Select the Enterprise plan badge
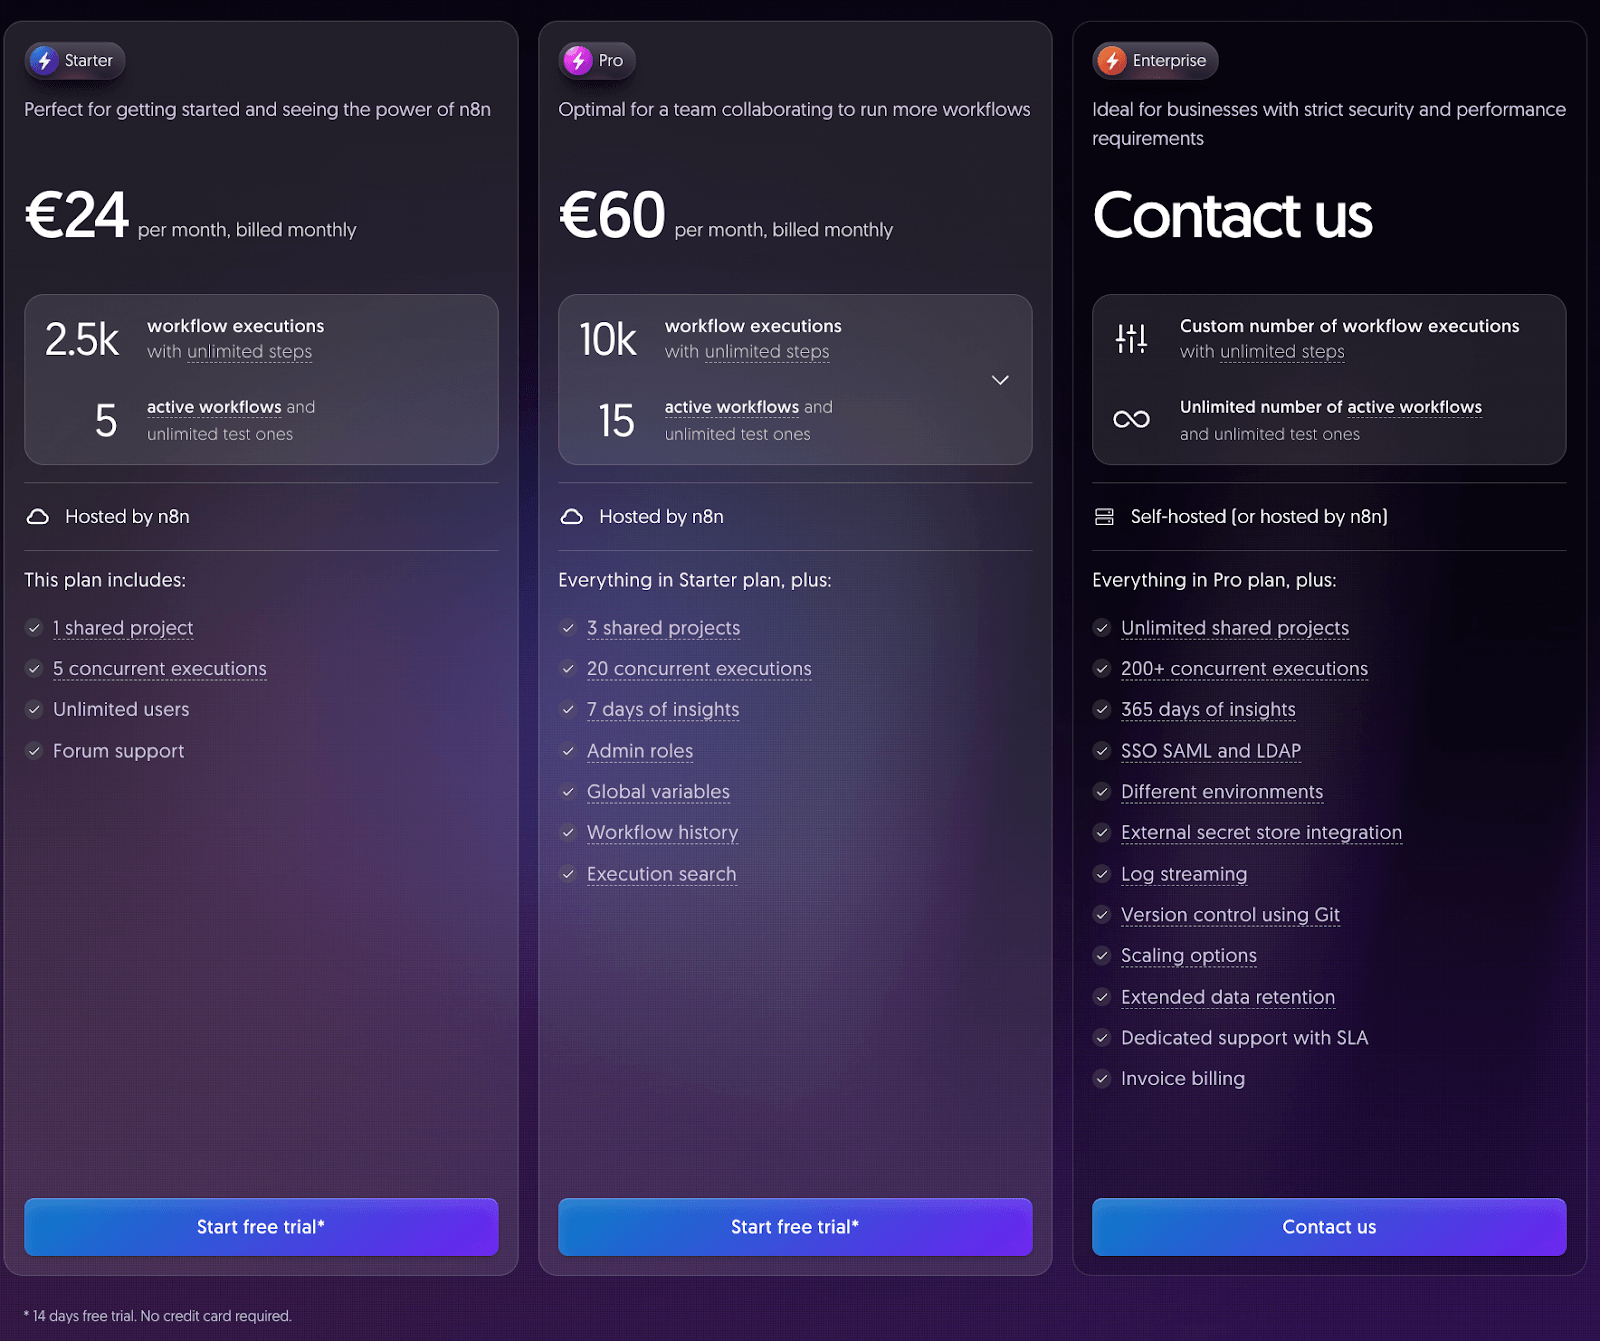The height and width of the screenshot is (1341, 1600). (1155, 61)
